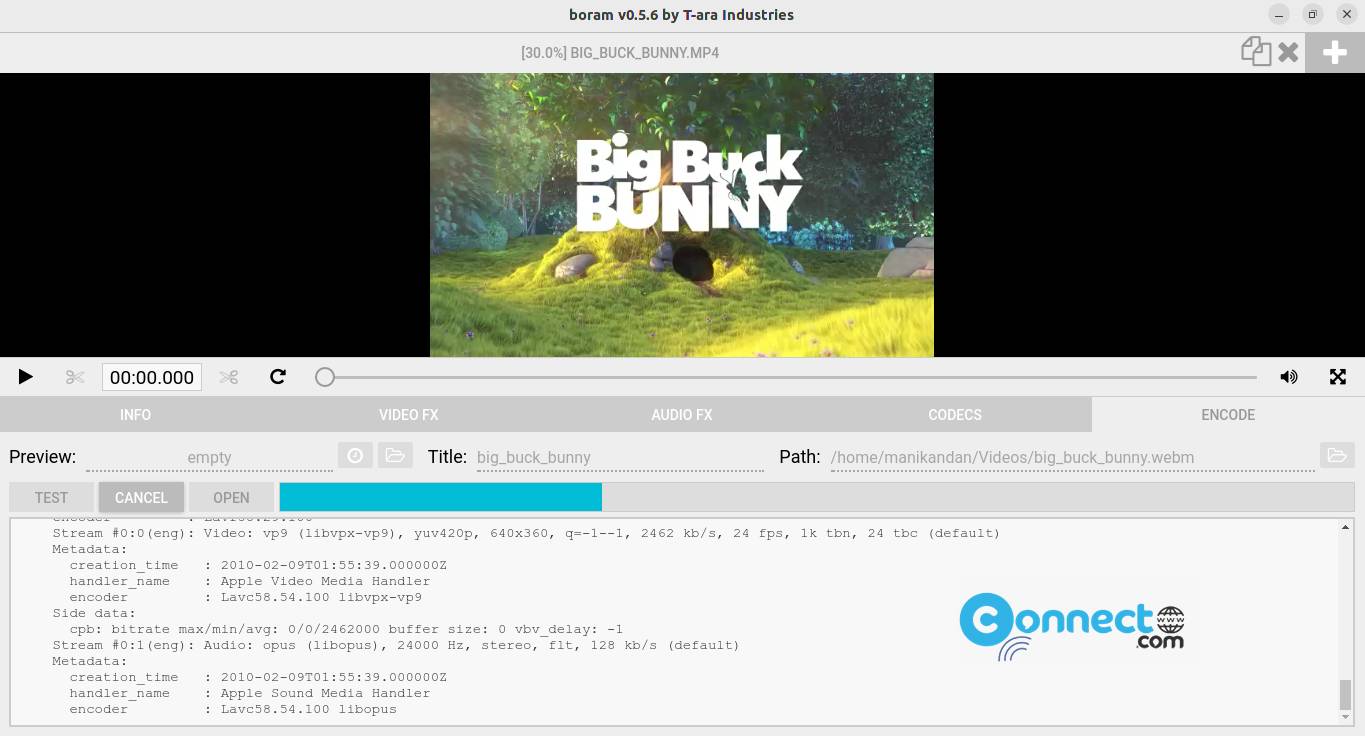The height and width of the screenshot is (736, 1365).
Task: Click the log output scrollbar thumb
Action: [1345, 694]
